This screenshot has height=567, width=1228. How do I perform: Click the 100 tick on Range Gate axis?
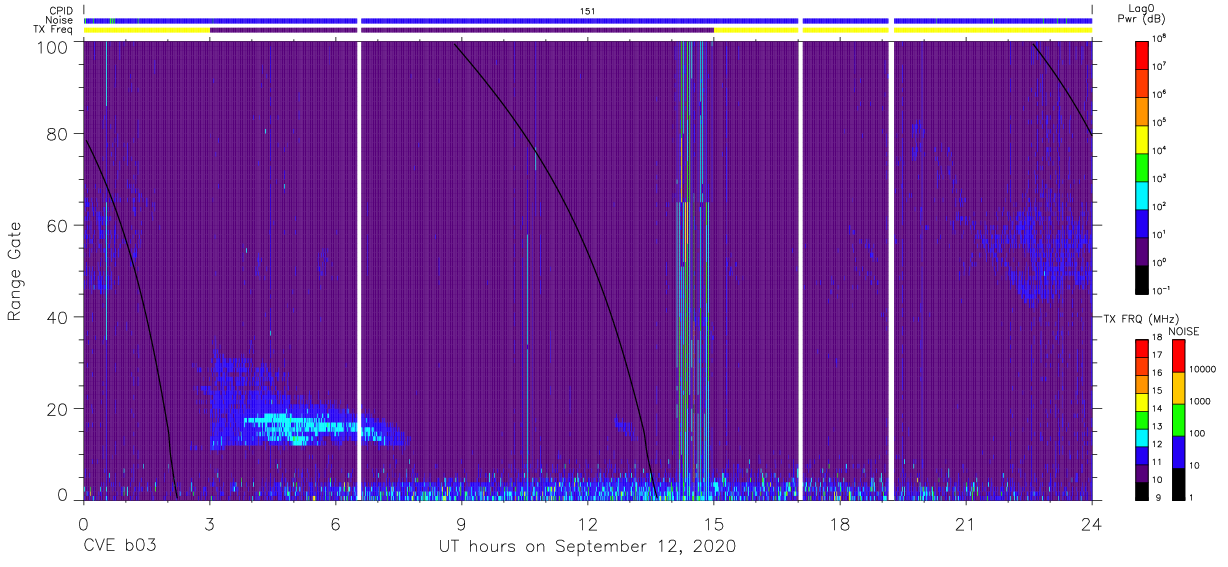(51, 48)
